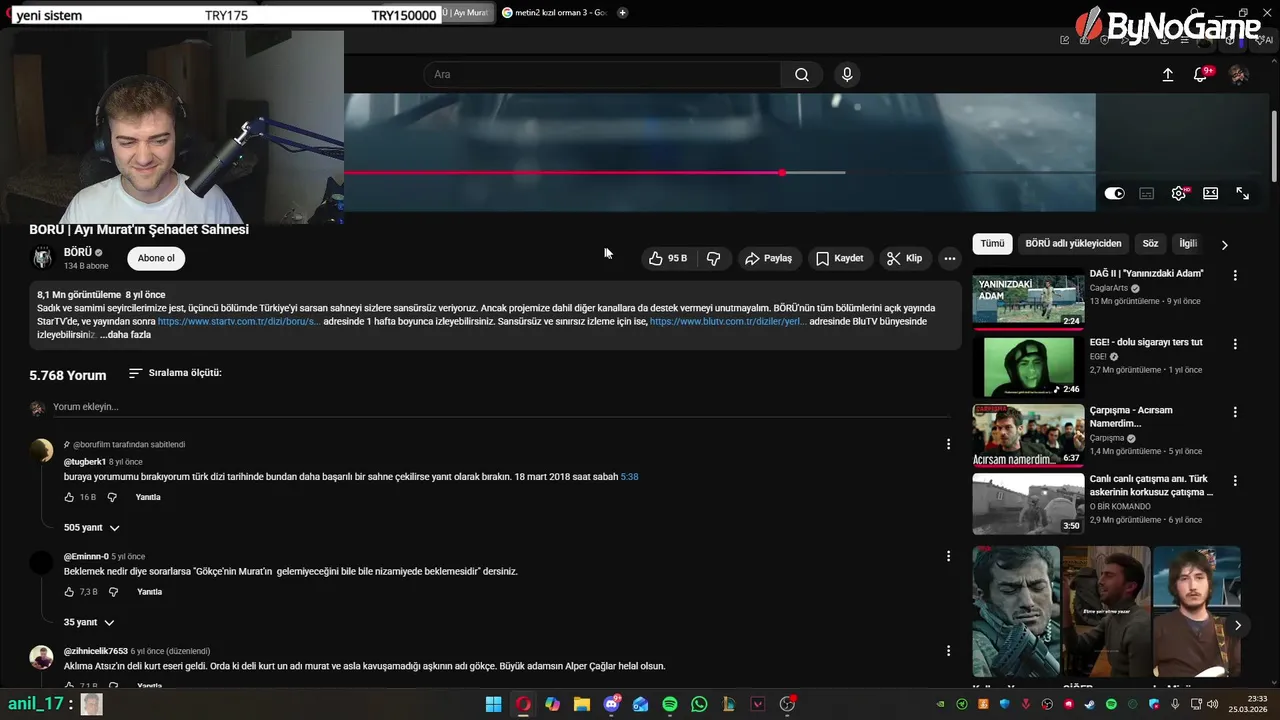Dislike the @tugberk1 comment
The width and height of the screenshot is (1280, 720).
click(x=112, y=497)
